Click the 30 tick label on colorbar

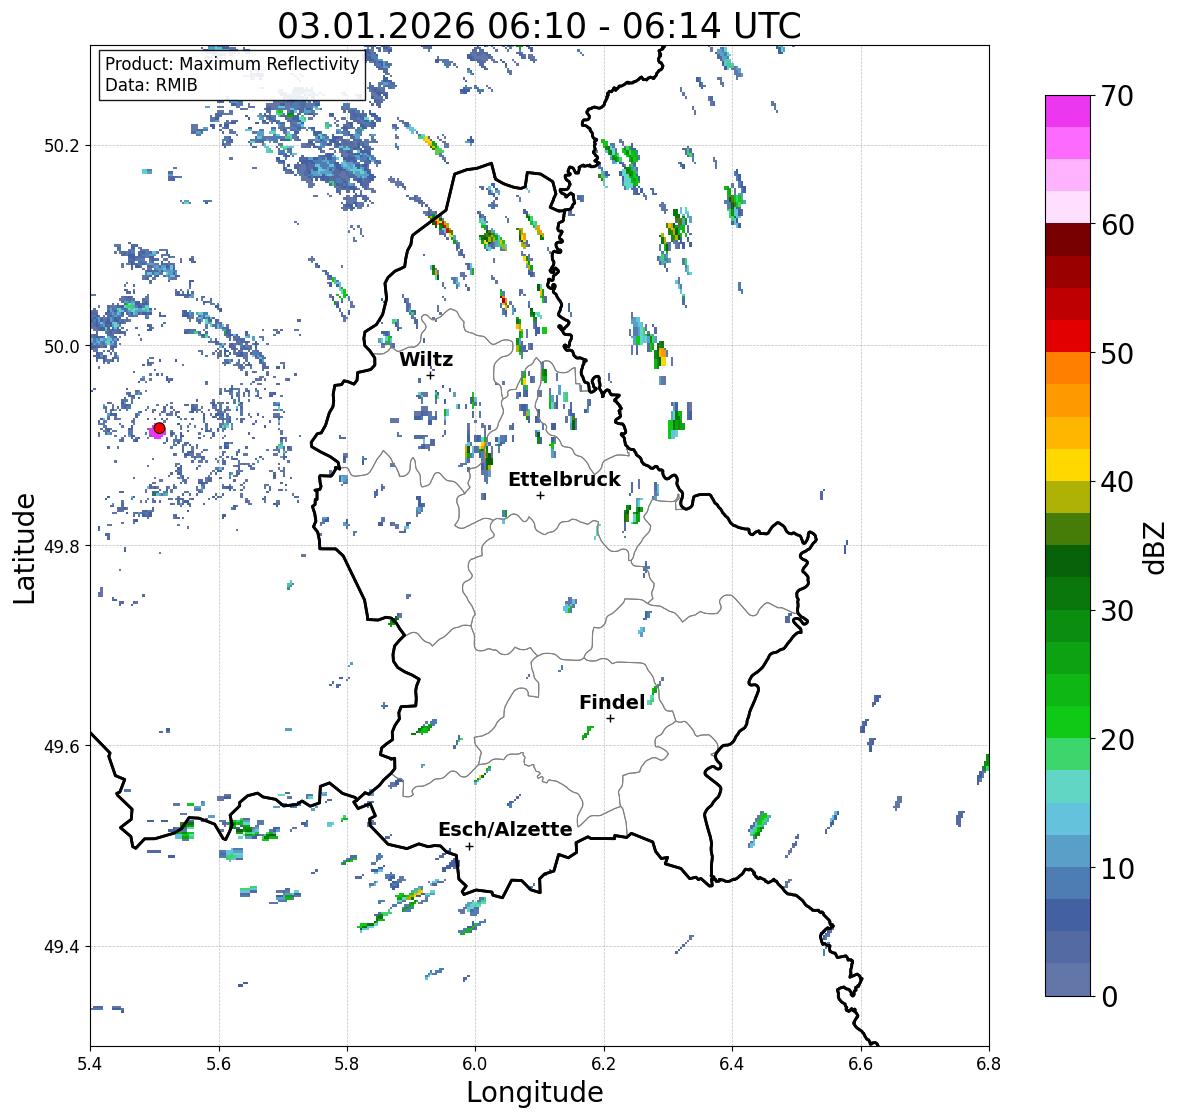coord(1117,611)
